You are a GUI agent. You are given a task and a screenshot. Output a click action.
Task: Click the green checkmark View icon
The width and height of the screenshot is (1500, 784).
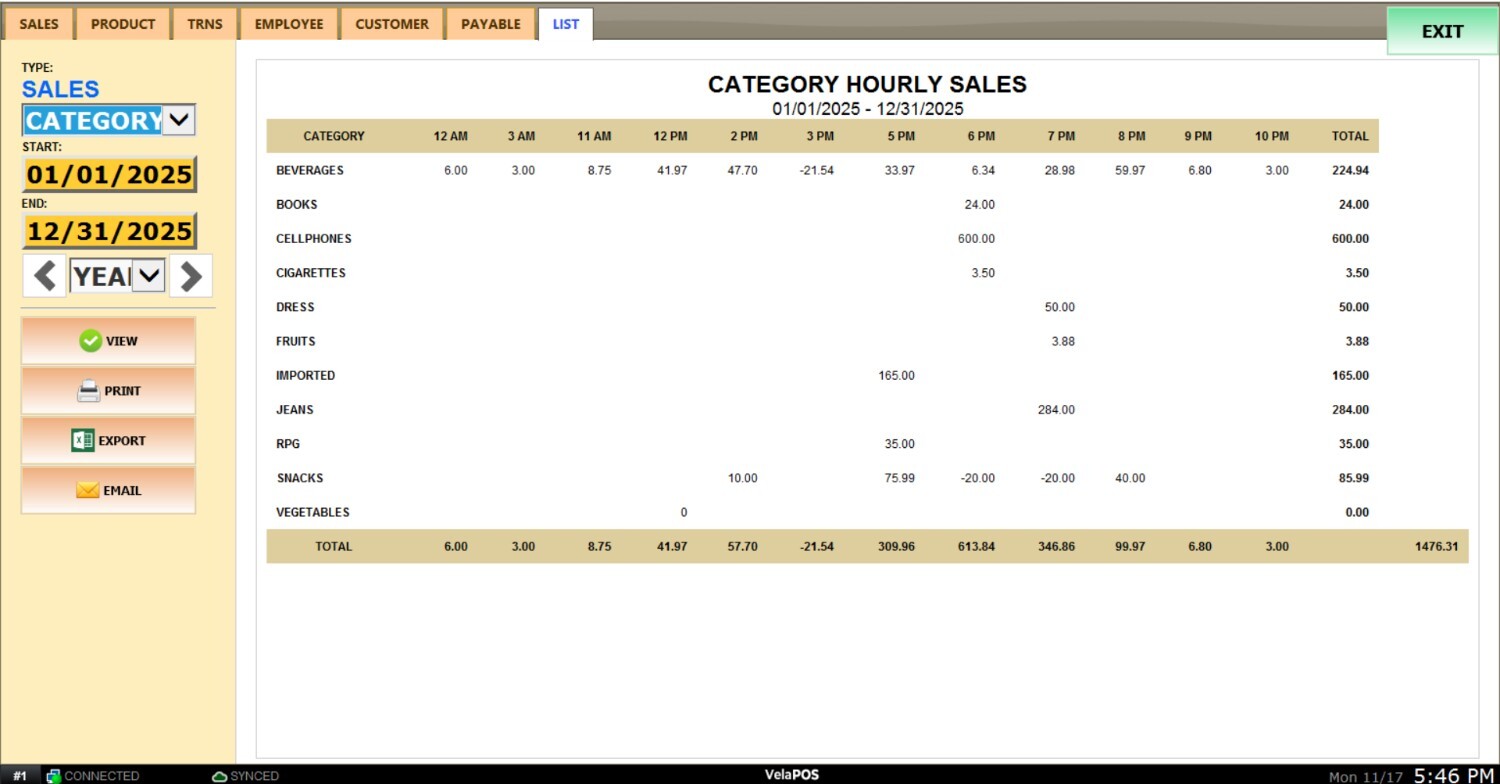pyautogui.click(x=90, y=341)
